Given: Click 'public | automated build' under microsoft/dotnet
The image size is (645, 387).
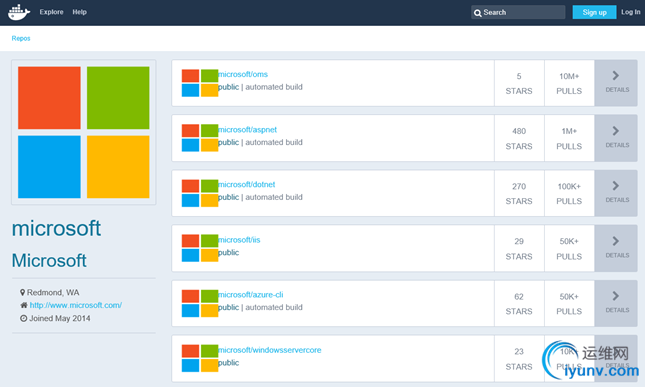Looking at the screenshot, I should coord(260,197).
